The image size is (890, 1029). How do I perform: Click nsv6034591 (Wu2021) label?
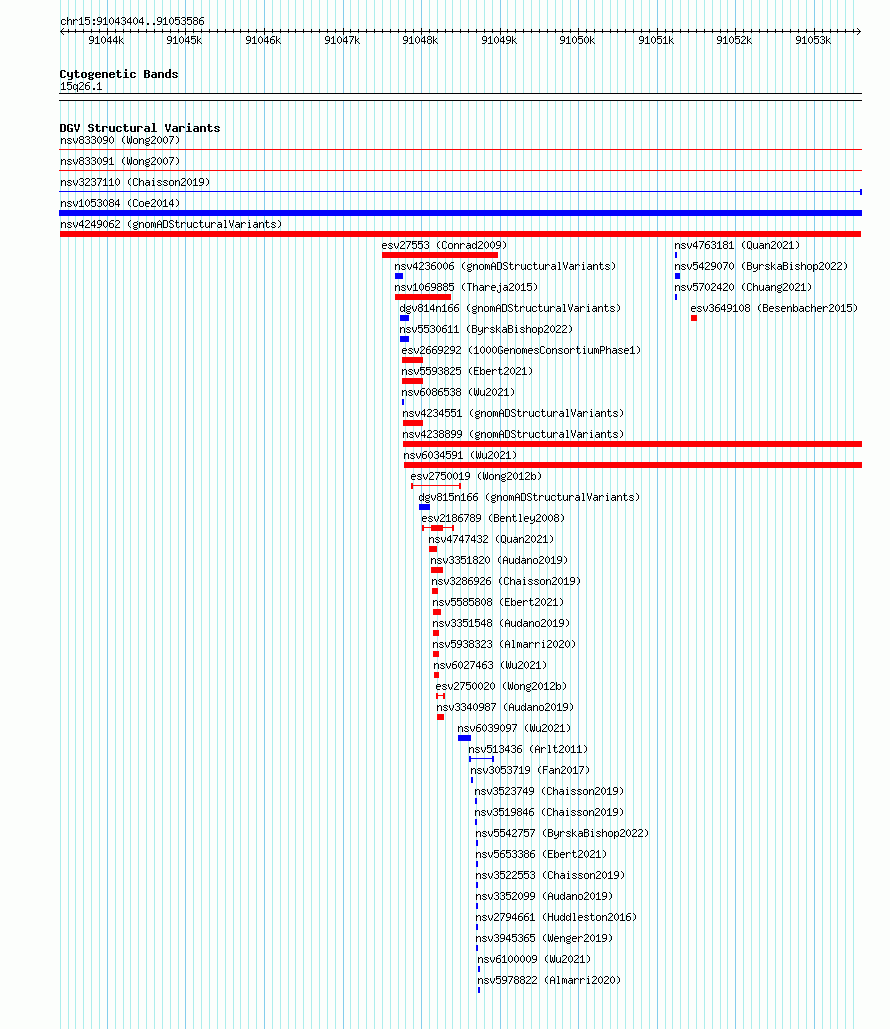460,455
